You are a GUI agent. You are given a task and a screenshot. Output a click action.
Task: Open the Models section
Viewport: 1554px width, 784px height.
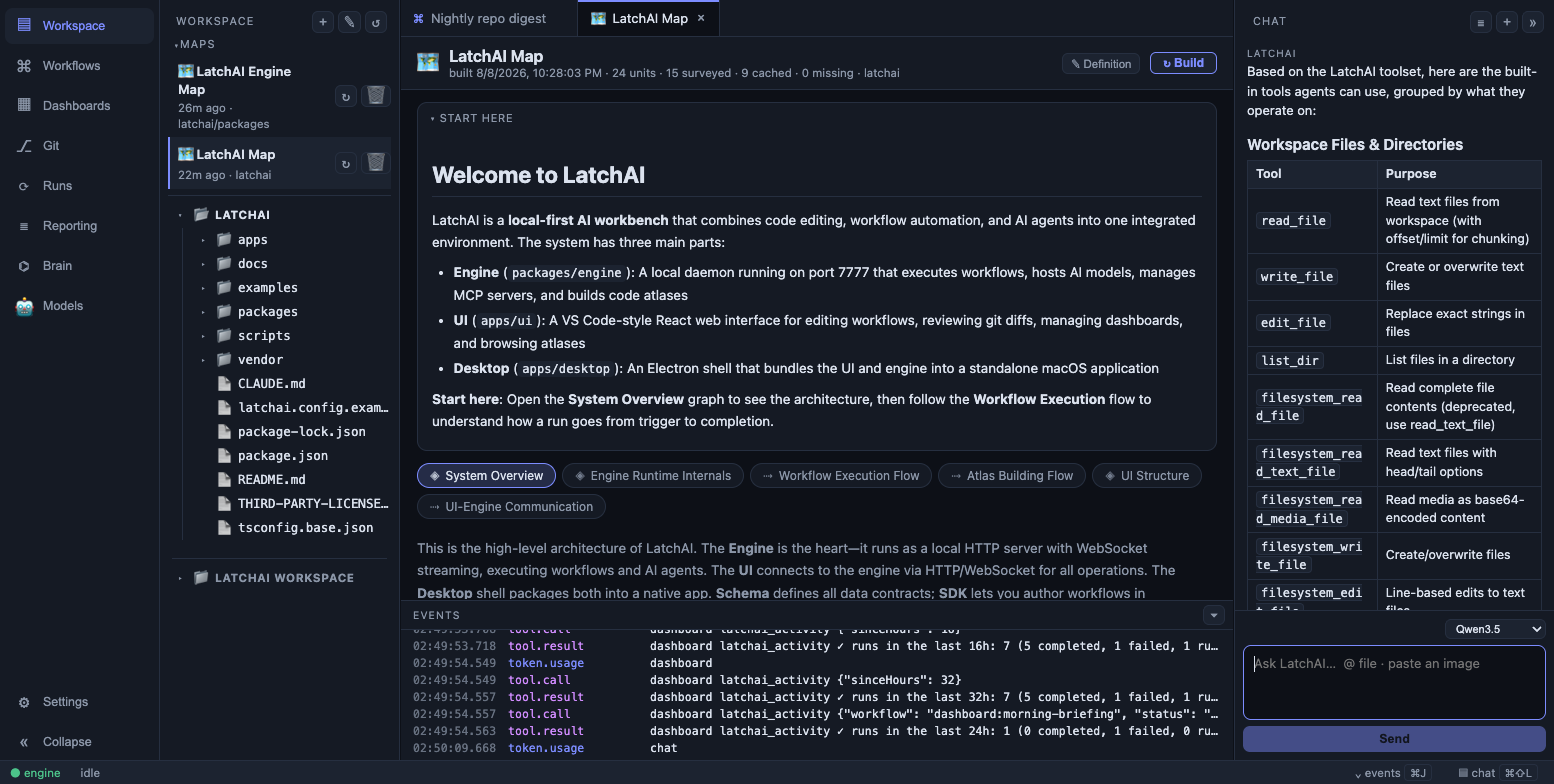79,305
